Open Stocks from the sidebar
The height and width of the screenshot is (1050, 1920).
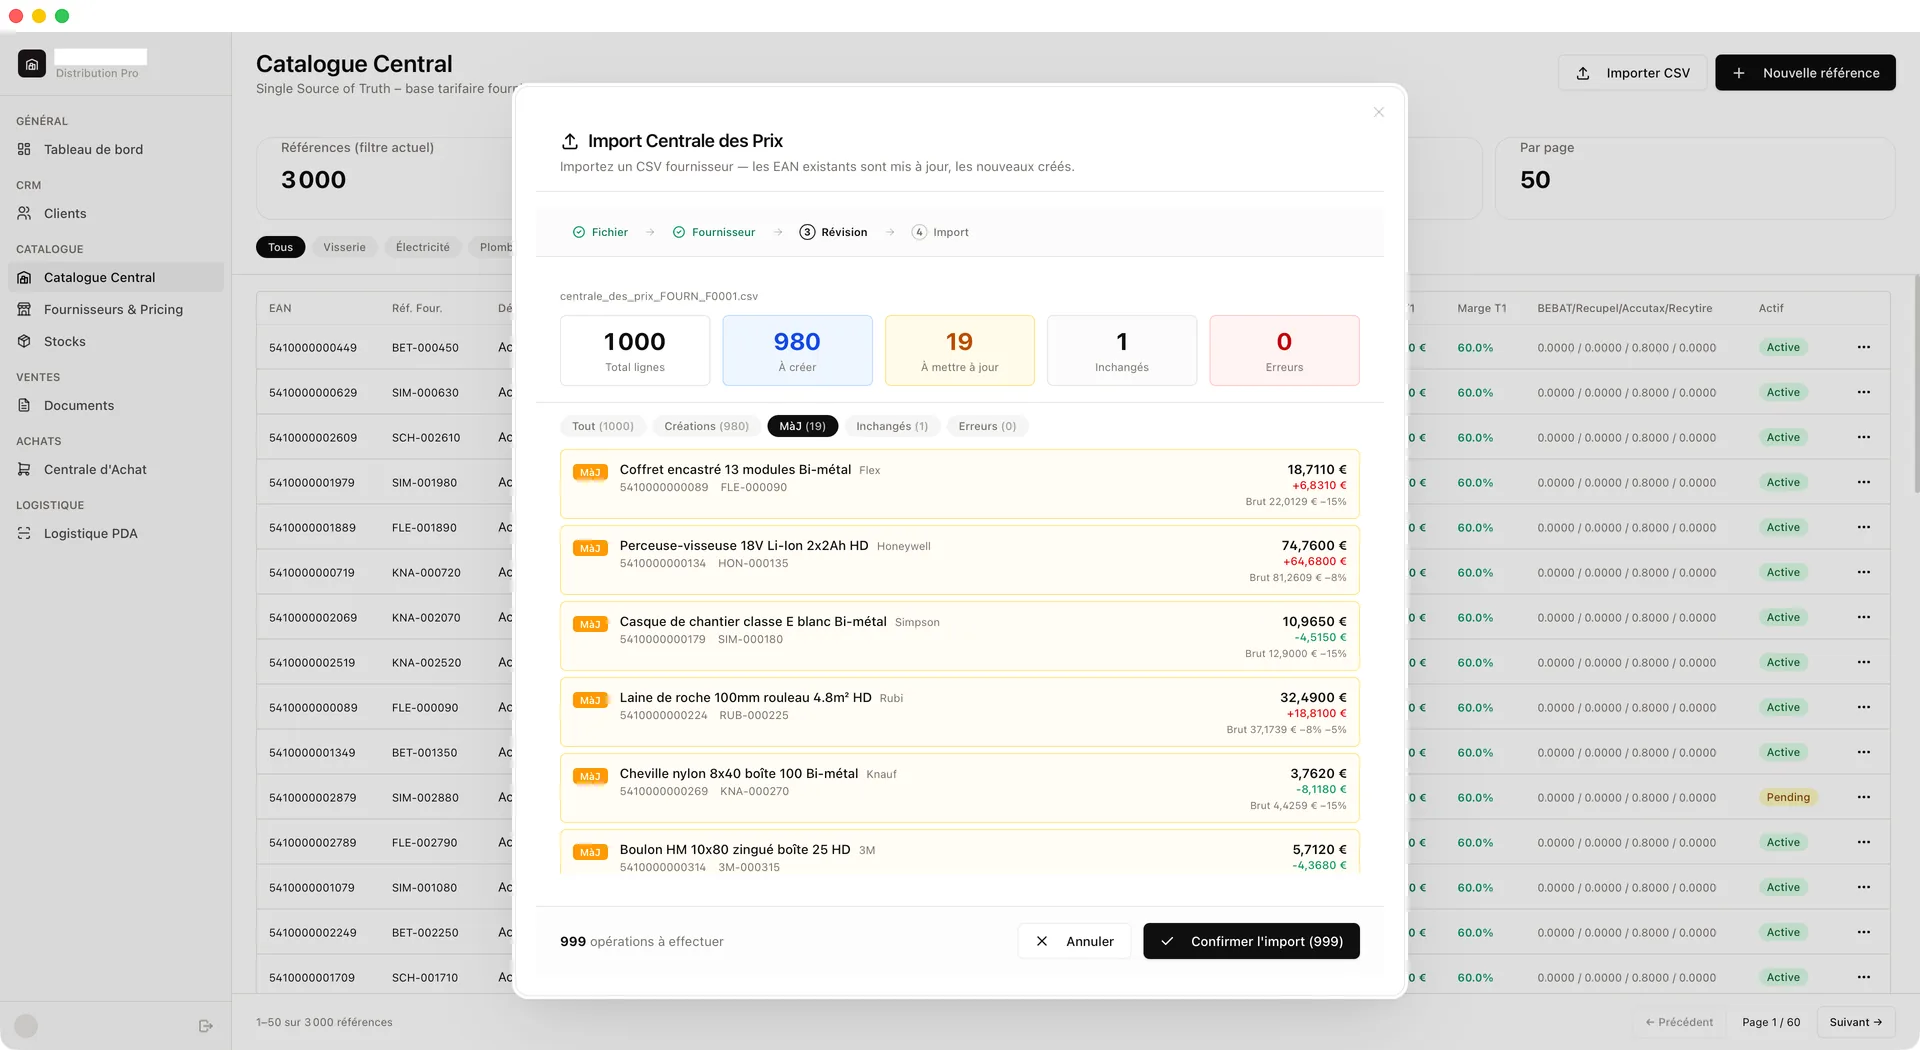pos(64,342)
